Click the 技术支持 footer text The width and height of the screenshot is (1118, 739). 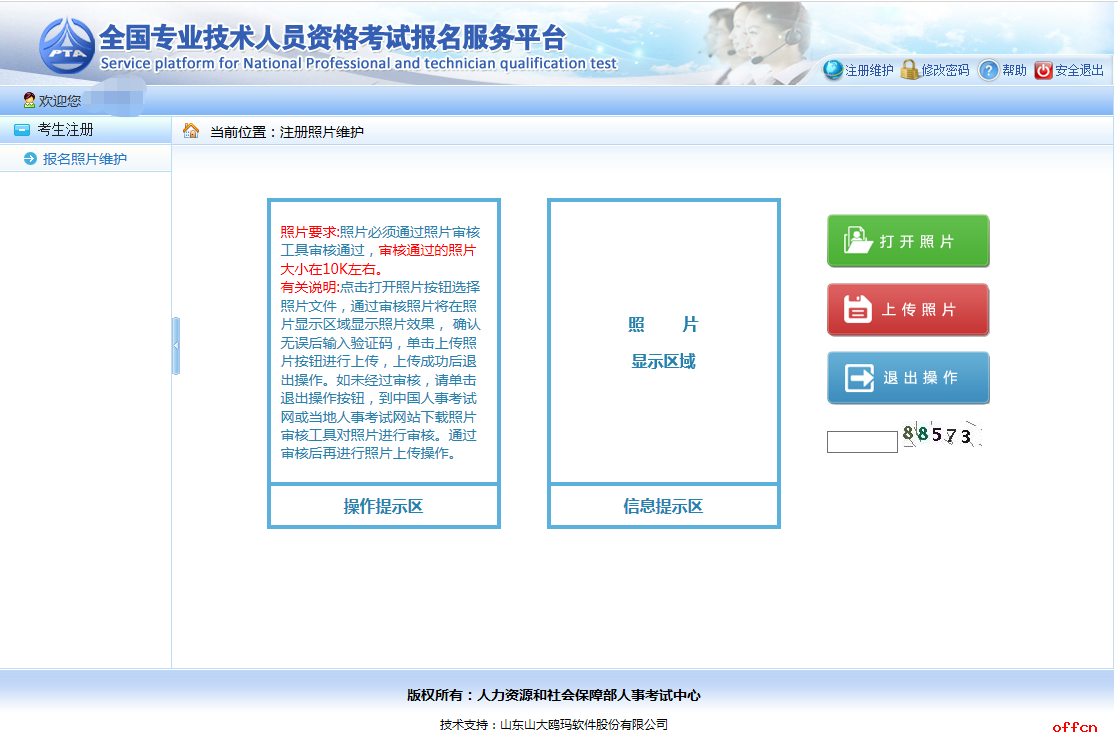coord(554,725)
